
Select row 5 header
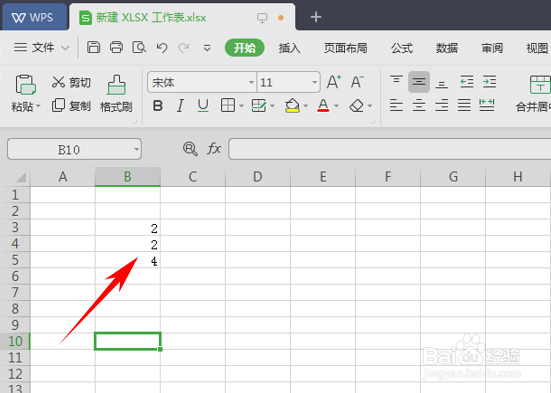15,260
